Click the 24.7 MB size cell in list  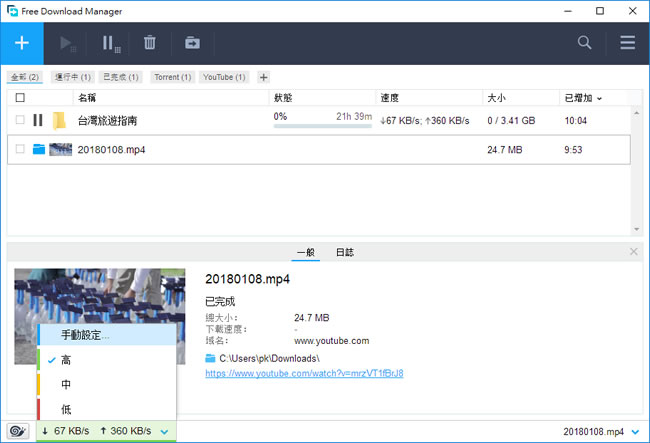pyautogui.click(x=504, y=150)
